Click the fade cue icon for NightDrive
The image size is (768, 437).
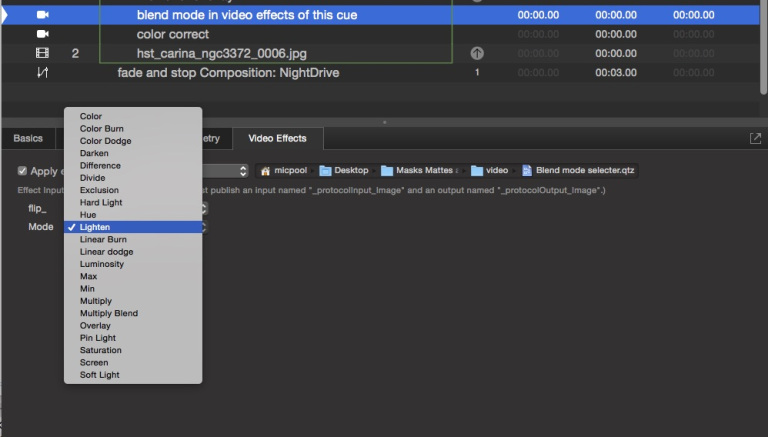42,73
